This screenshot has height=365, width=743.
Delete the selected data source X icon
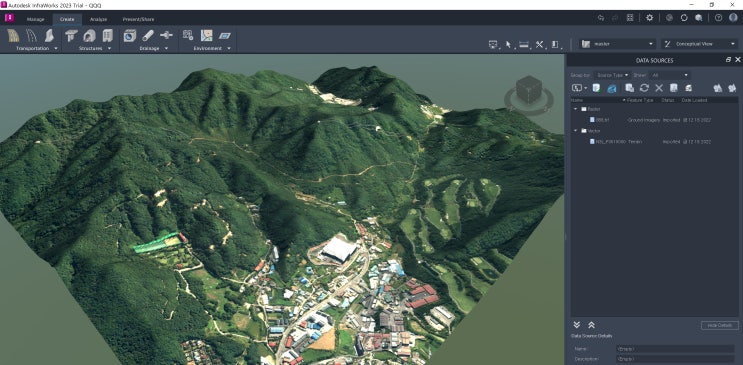click(x=659, y=88)
